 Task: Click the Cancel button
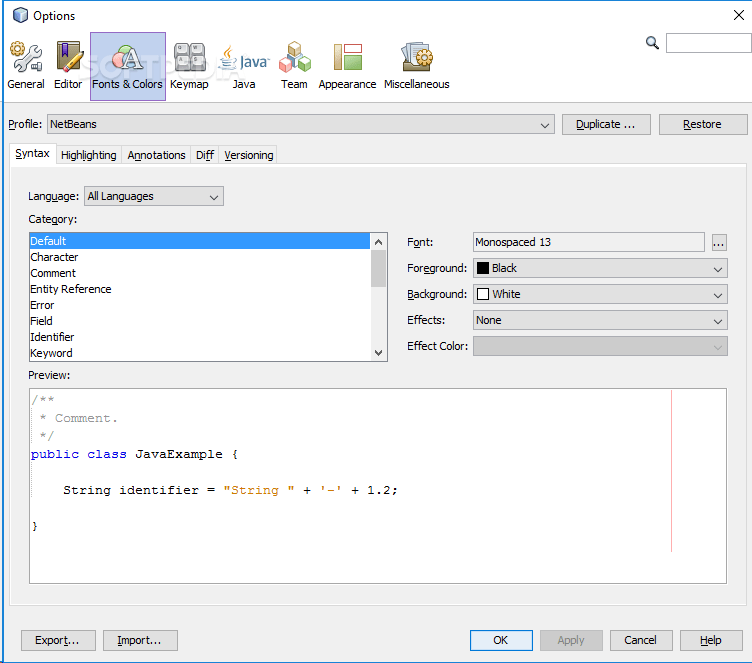(641, 640)
